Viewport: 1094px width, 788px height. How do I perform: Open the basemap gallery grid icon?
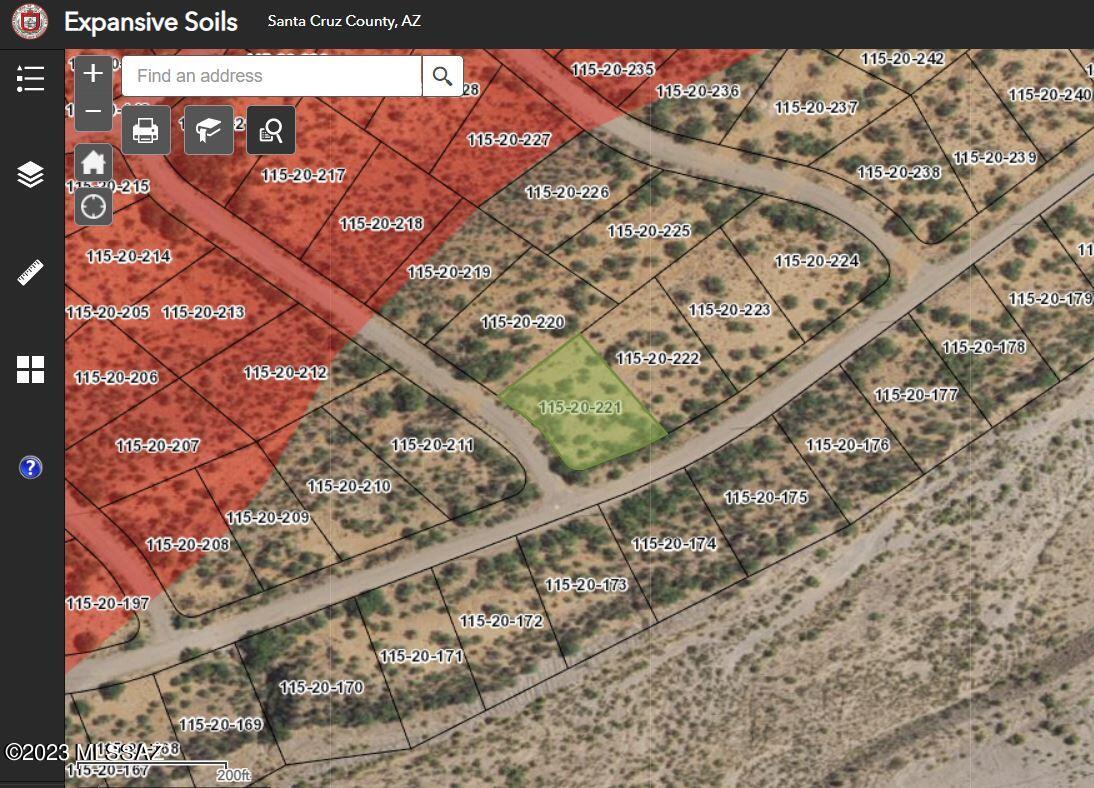pyautogui.click(x=30, y=369)
